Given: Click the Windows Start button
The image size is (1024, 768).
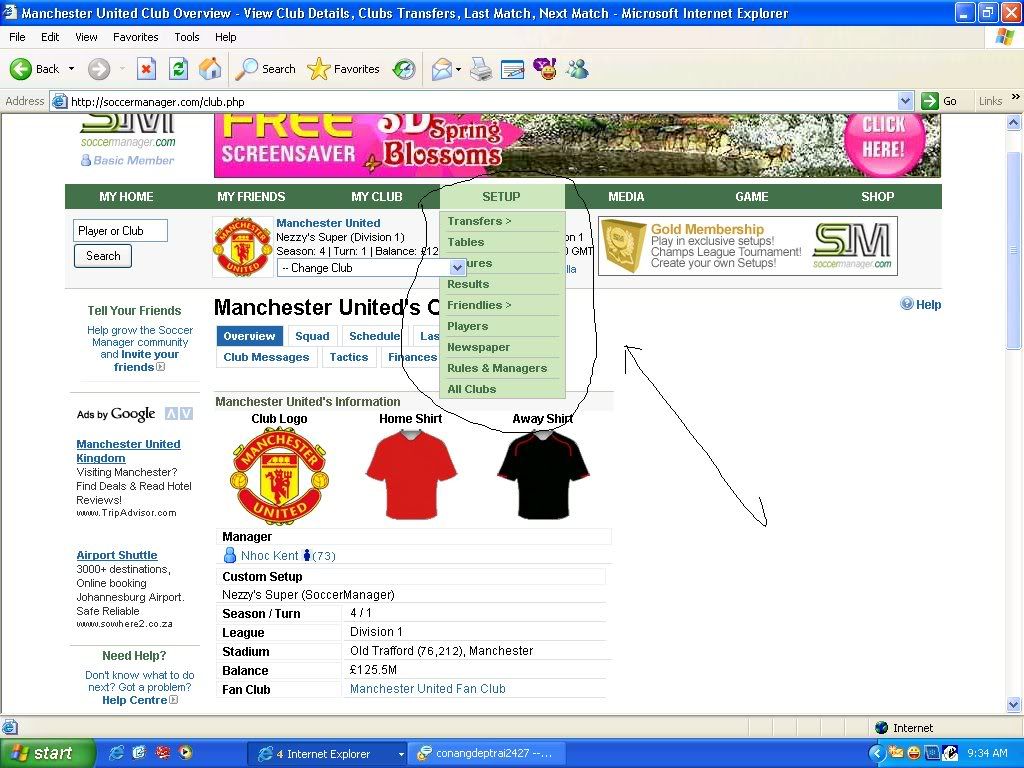Looking at the screenshot, I should point(47,753).
